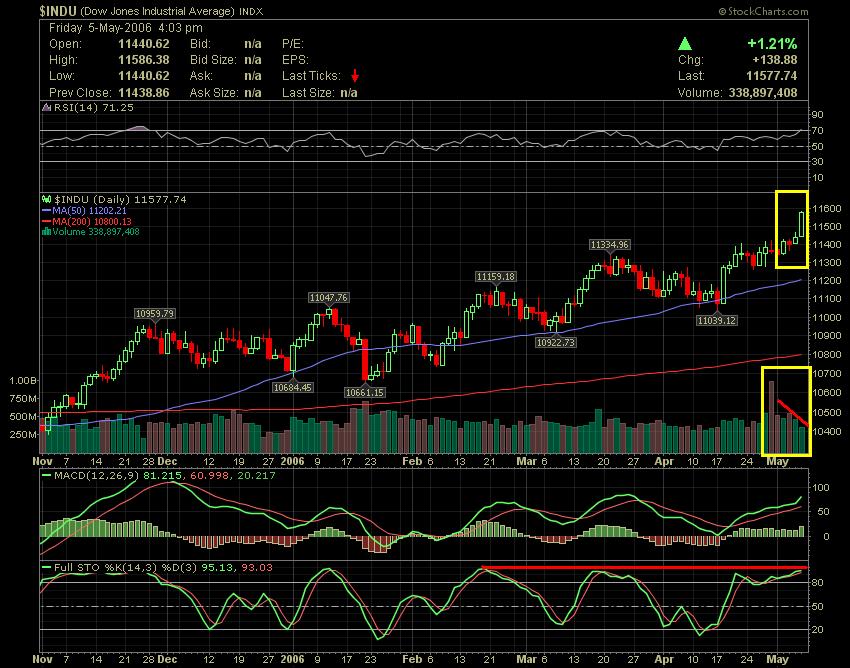Click the 'P/E:' label

(x=292, y=44)
